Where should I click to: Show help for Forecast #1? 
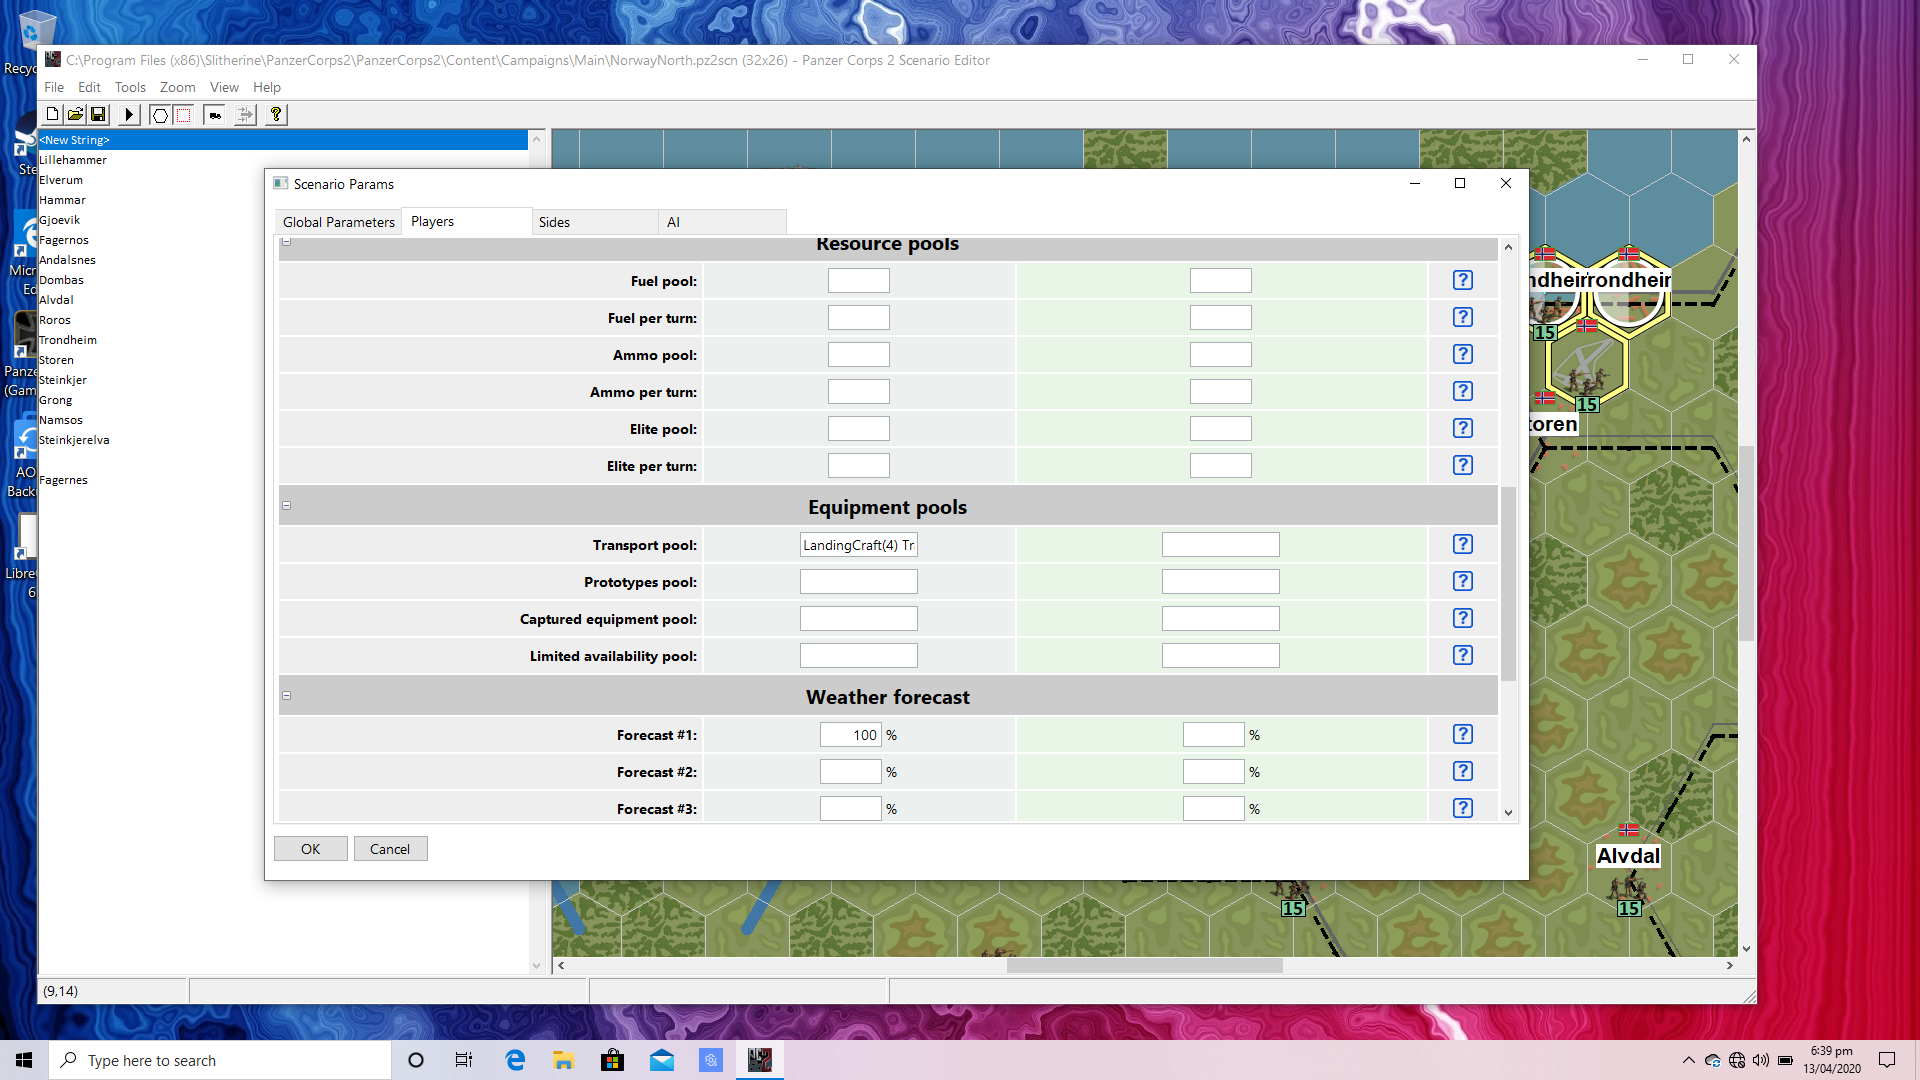pyautogui.click(x=1462, y=735)
